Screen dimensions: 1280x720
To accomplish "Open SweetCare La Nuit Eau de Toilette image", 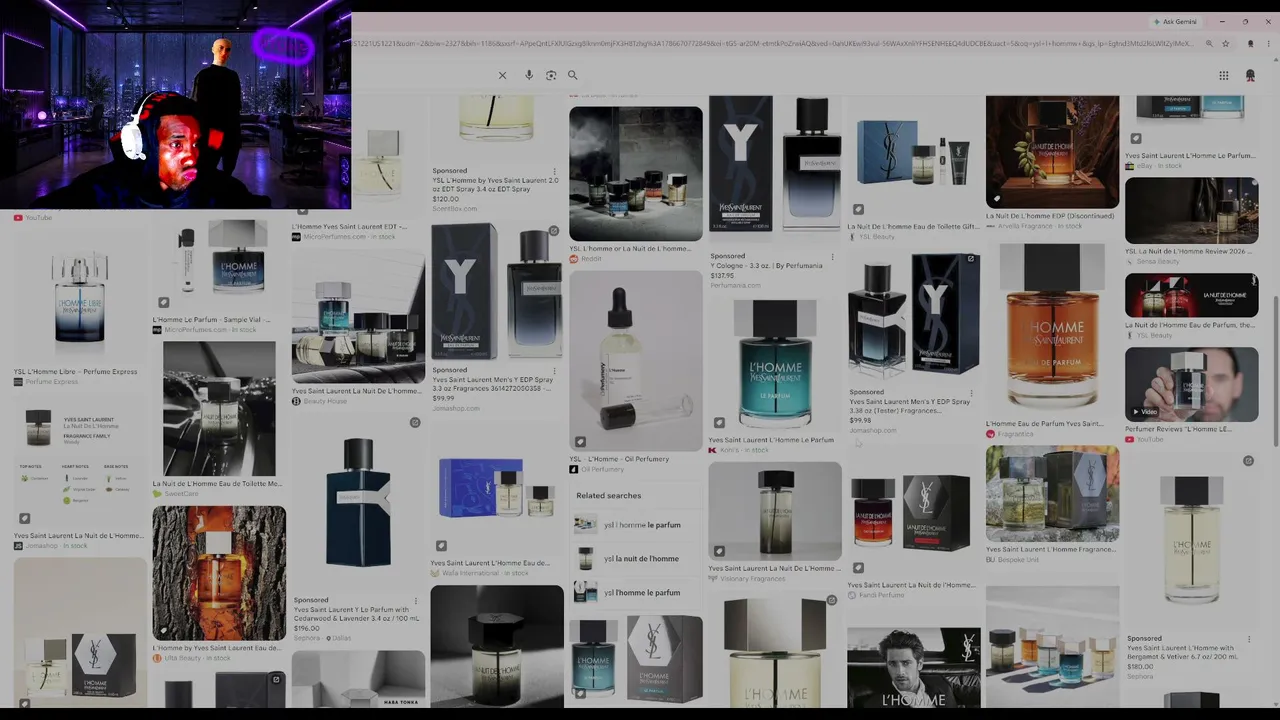I will pos(219,409).
